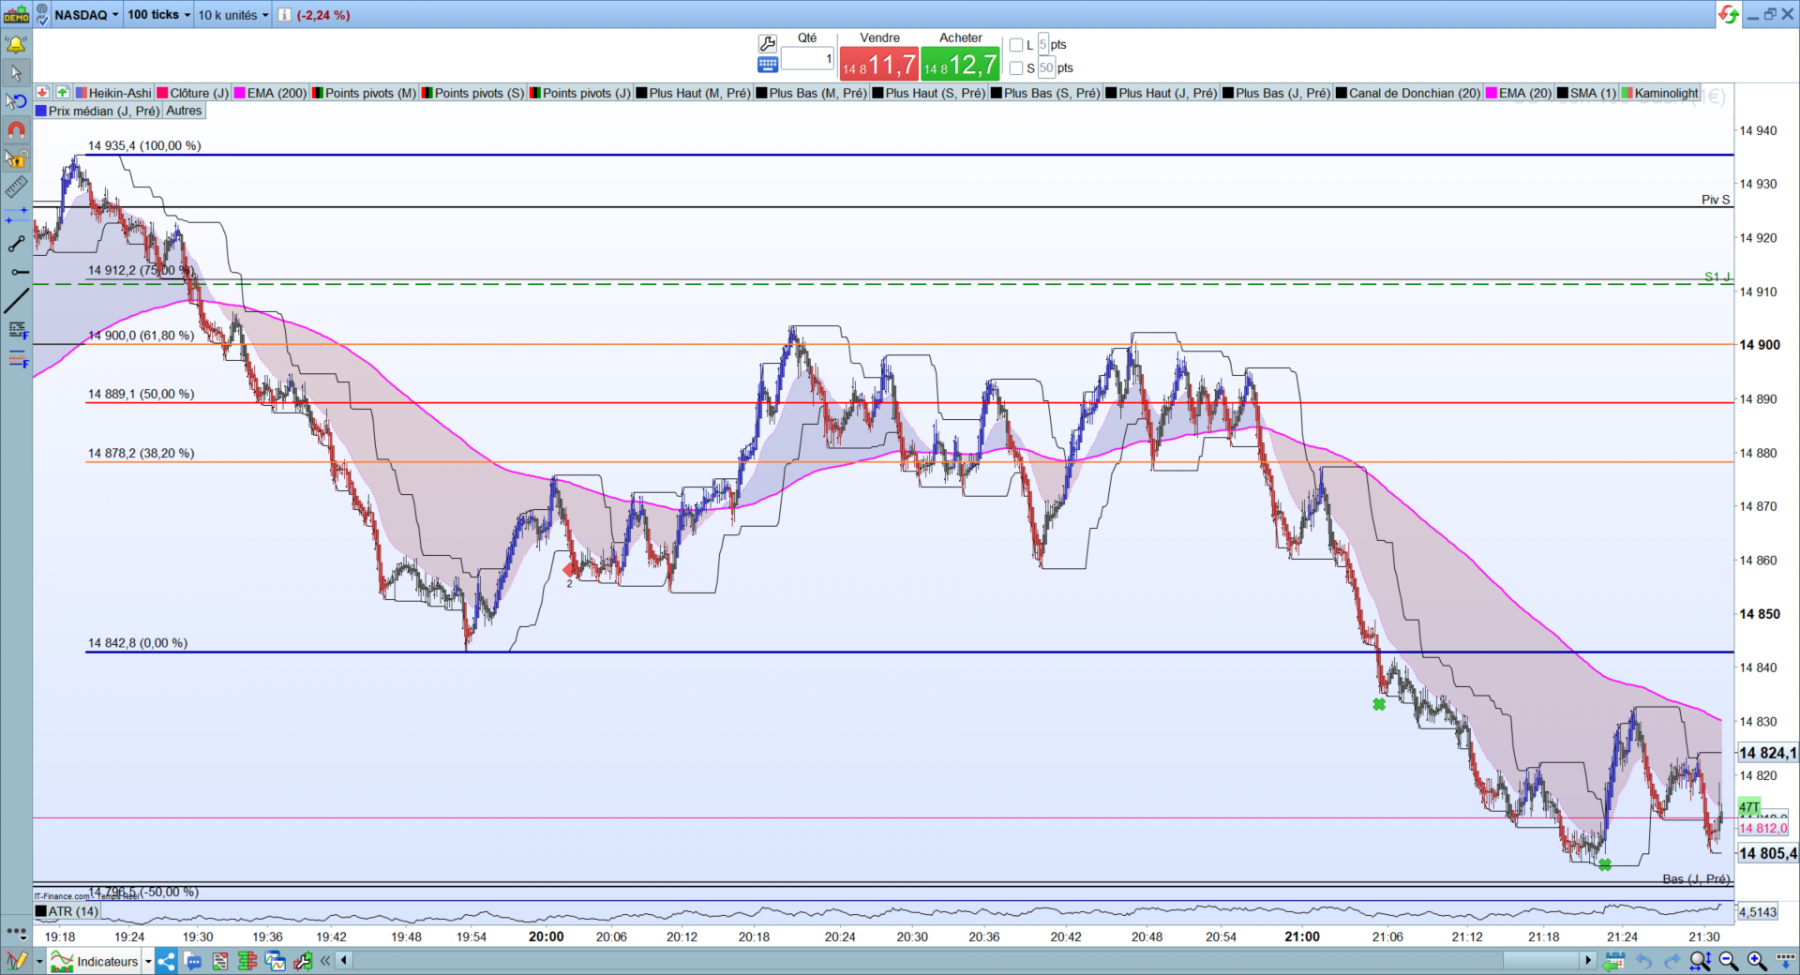Viewport: 1800px width, 975px height.
Task: Click the blue keyboard icon
Action: (767, 65)
